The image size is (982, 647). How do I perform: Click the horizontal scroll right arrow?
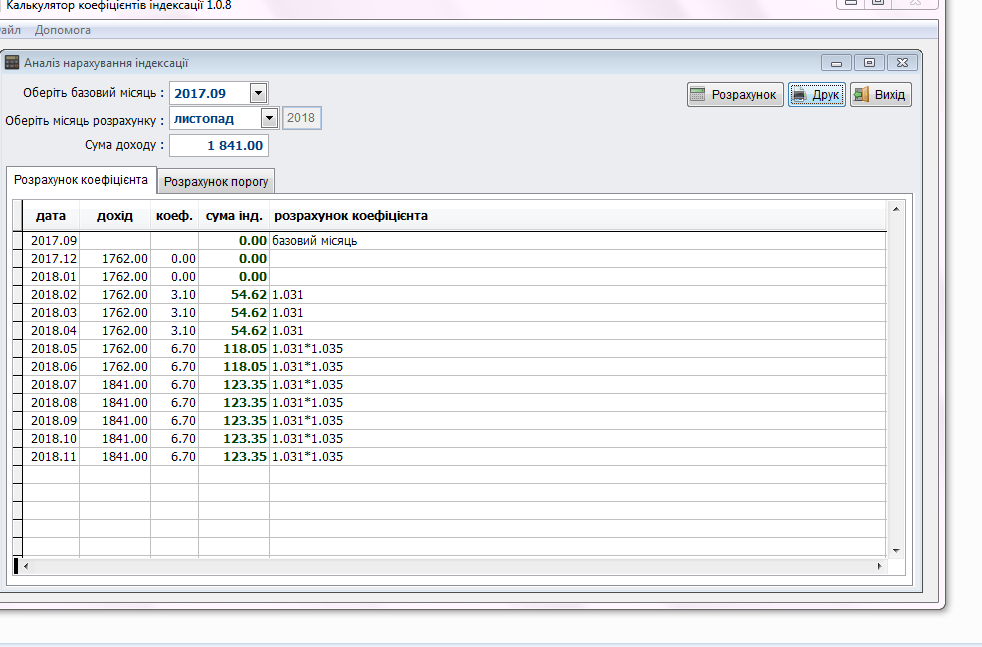(879, 566)
